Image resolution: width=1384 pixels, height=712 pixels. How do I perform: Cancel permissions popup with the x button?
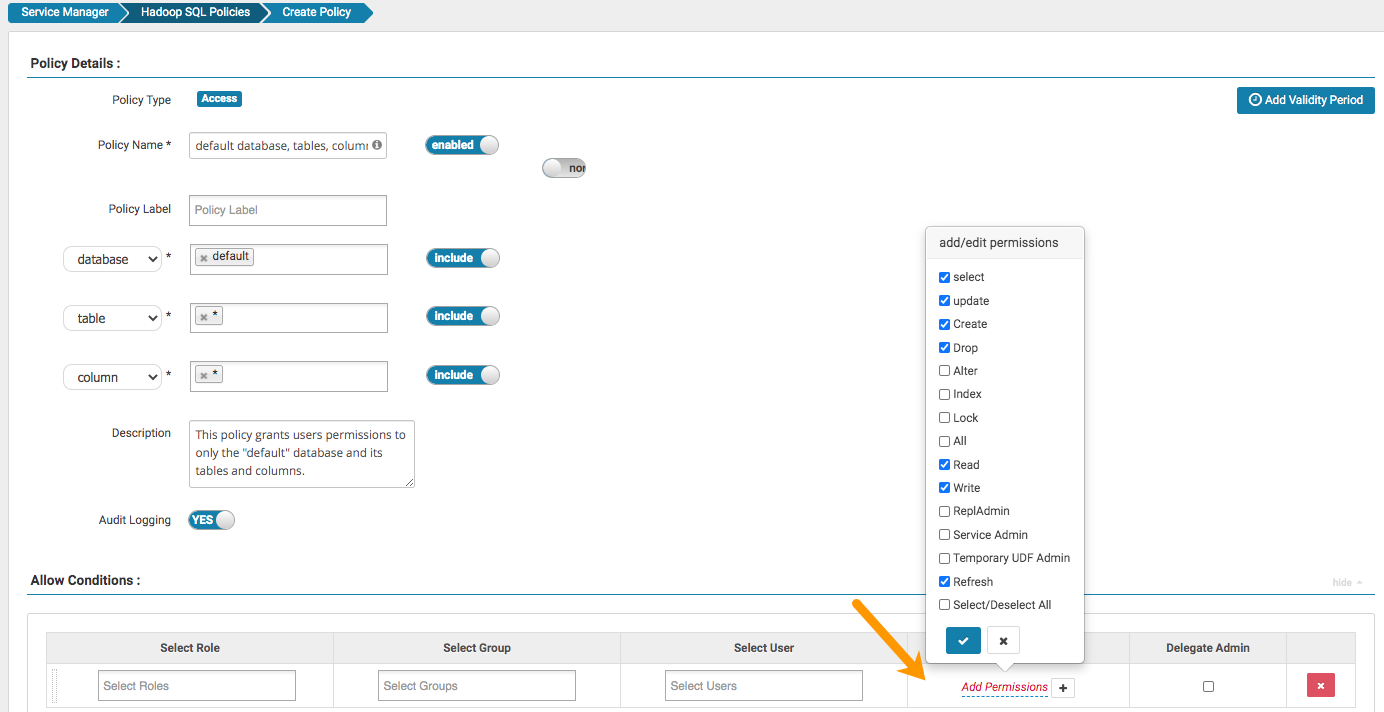pos(1003,641)
